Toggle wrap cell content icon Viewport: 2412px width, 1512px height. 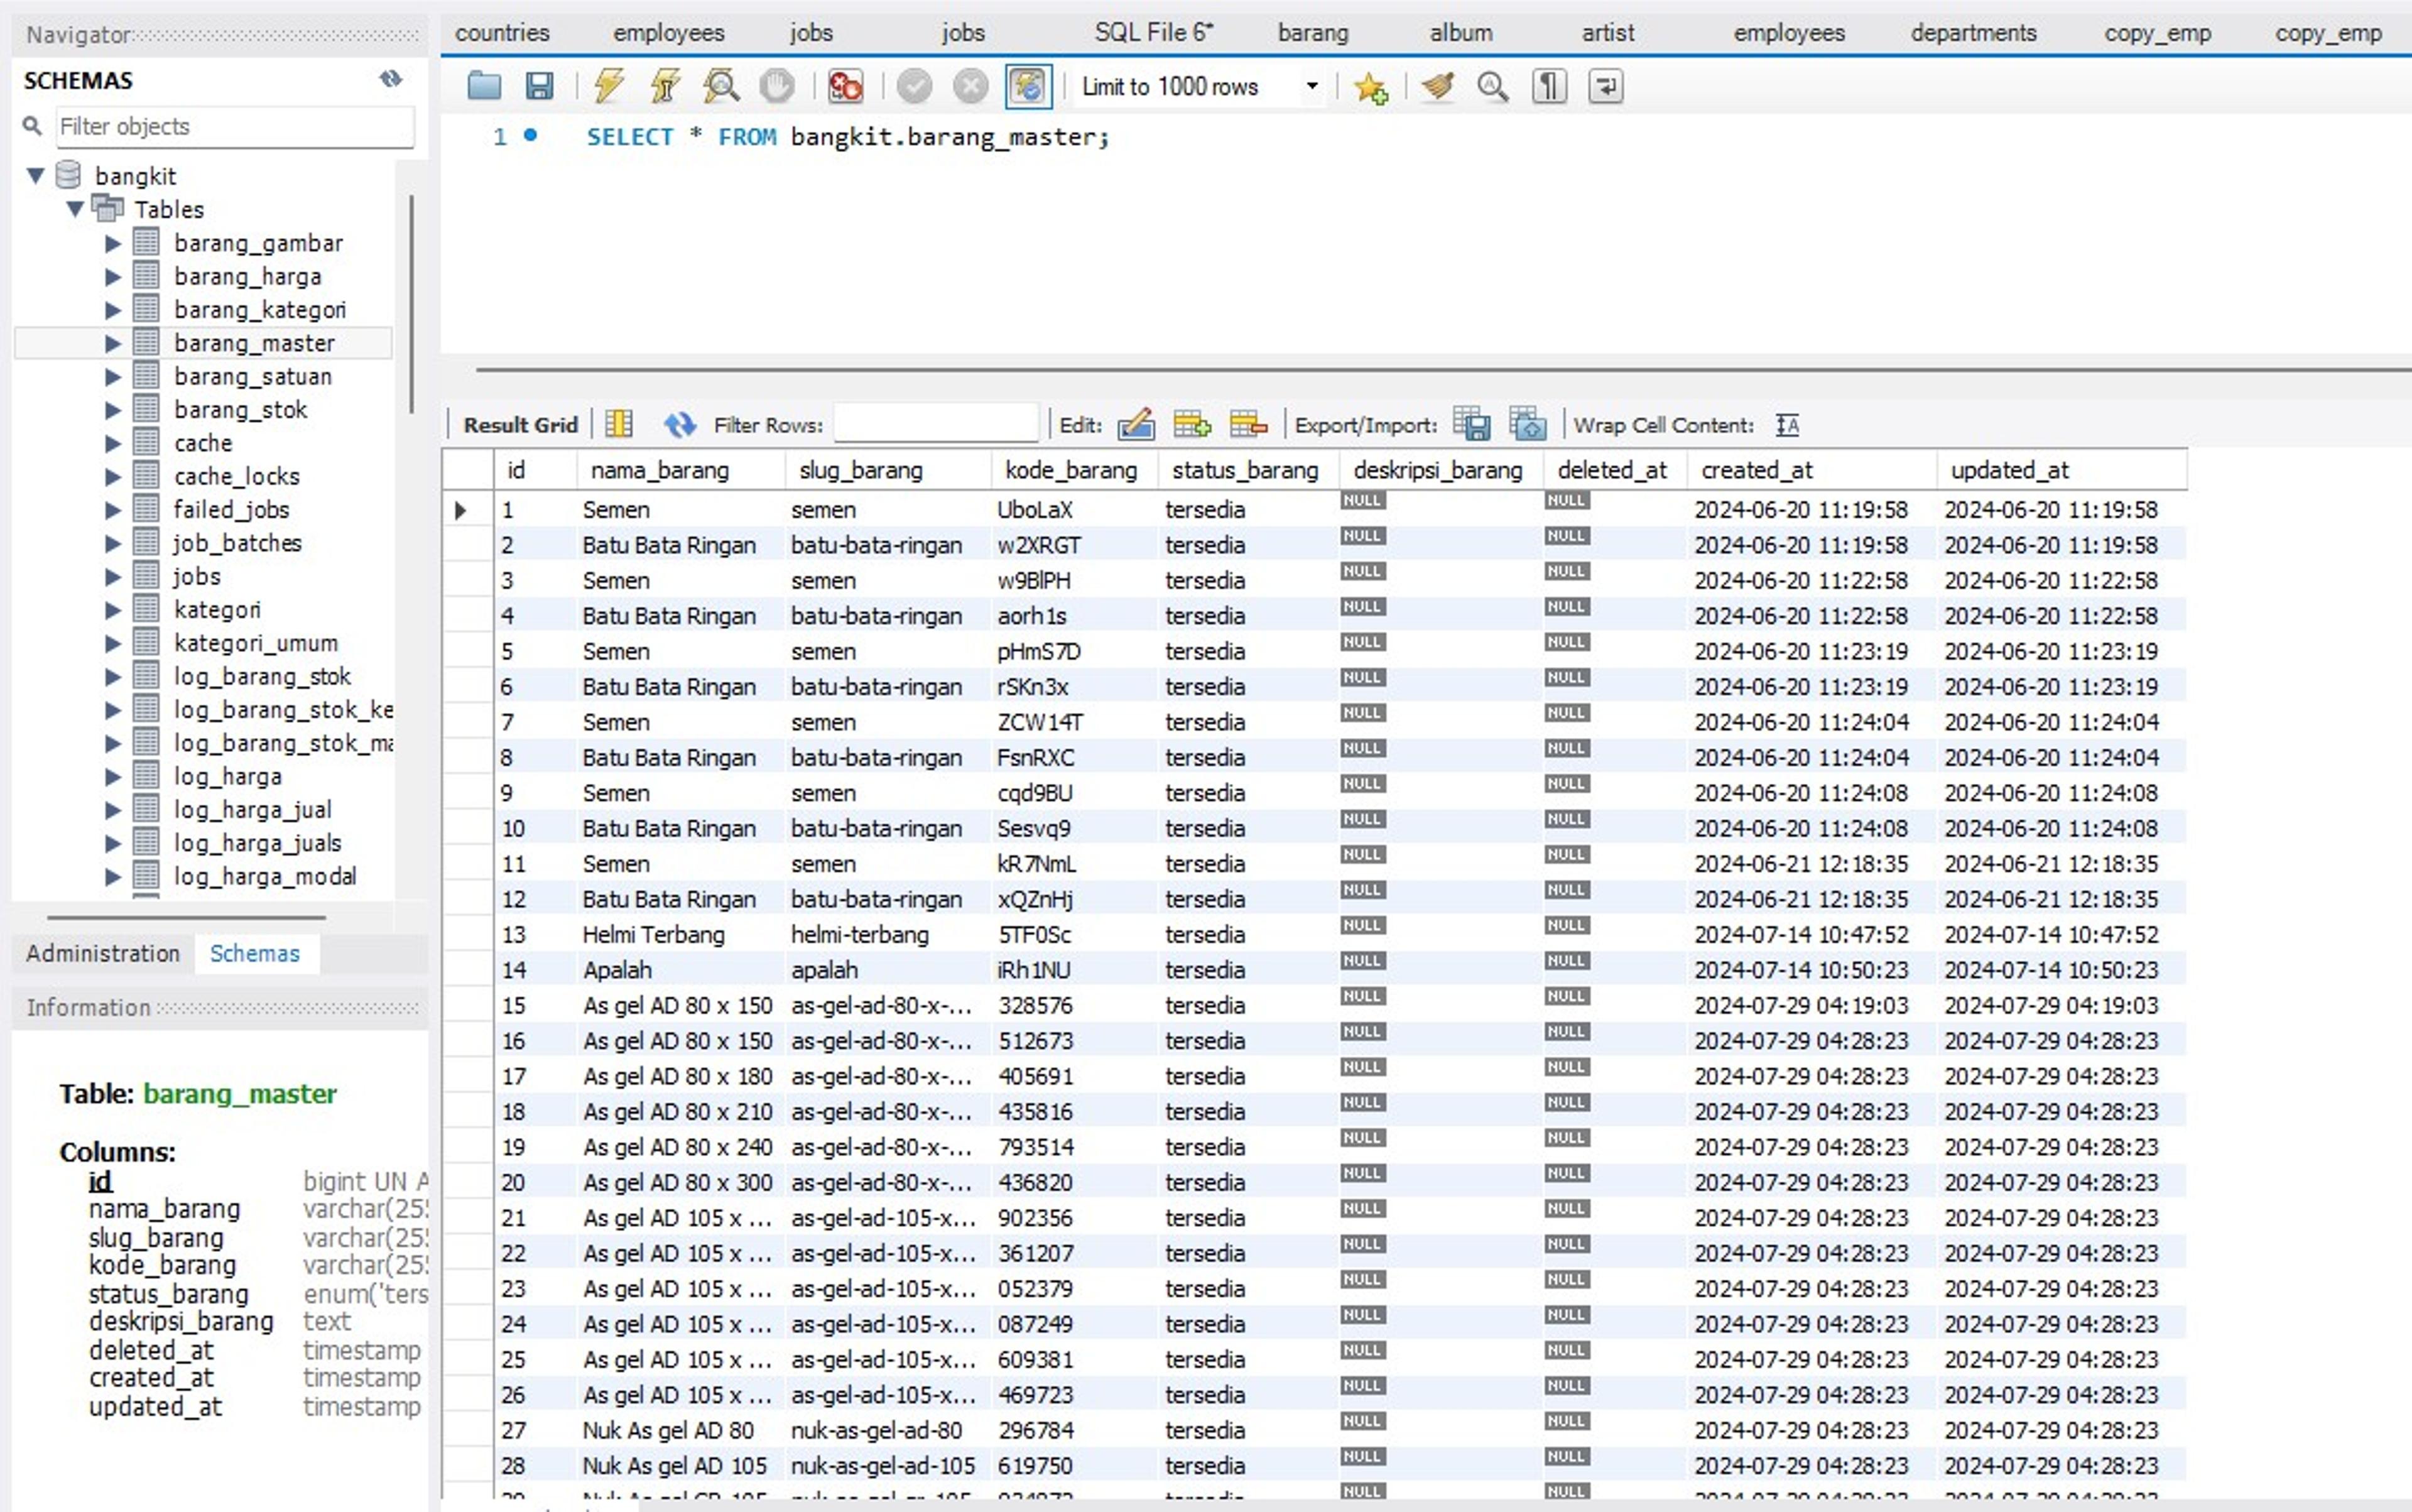pyautogui.click(x=1787, y=425)
